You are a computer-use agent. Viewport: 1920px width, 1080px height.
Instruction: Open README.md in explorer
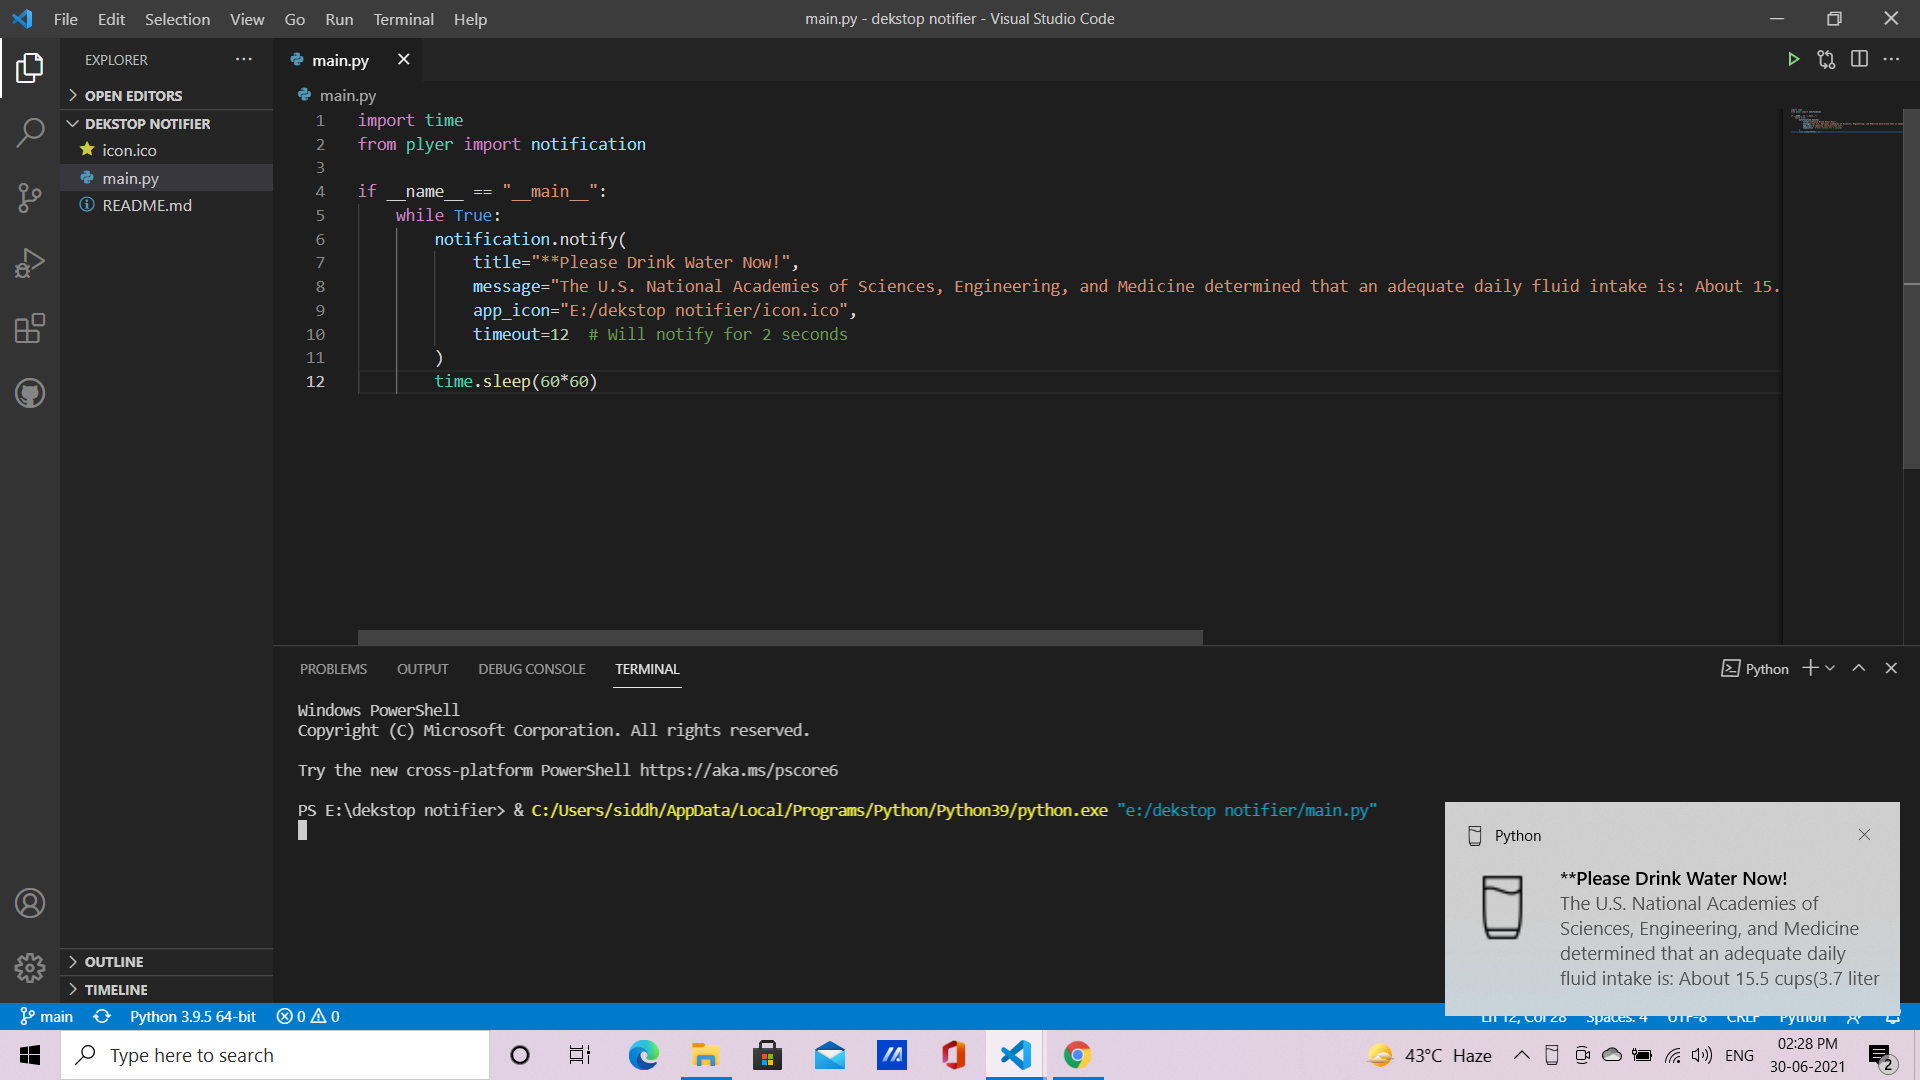click(x=147, y=205)
